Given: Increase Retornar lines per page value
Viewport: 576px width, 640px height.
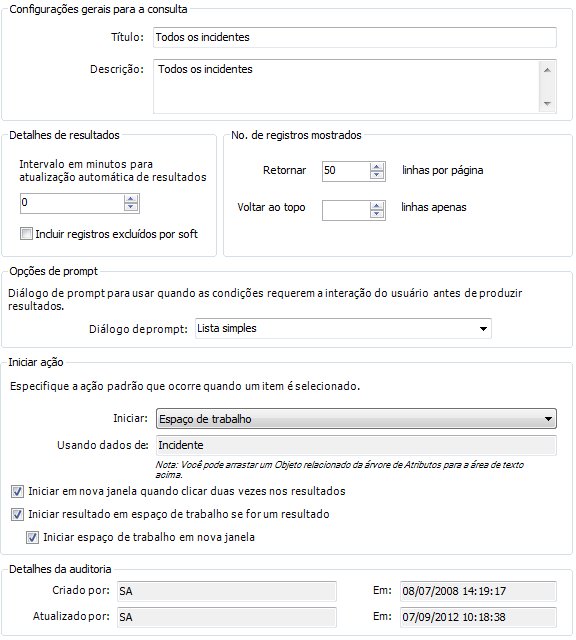Looking at the screenshot, I should (377, 167).
